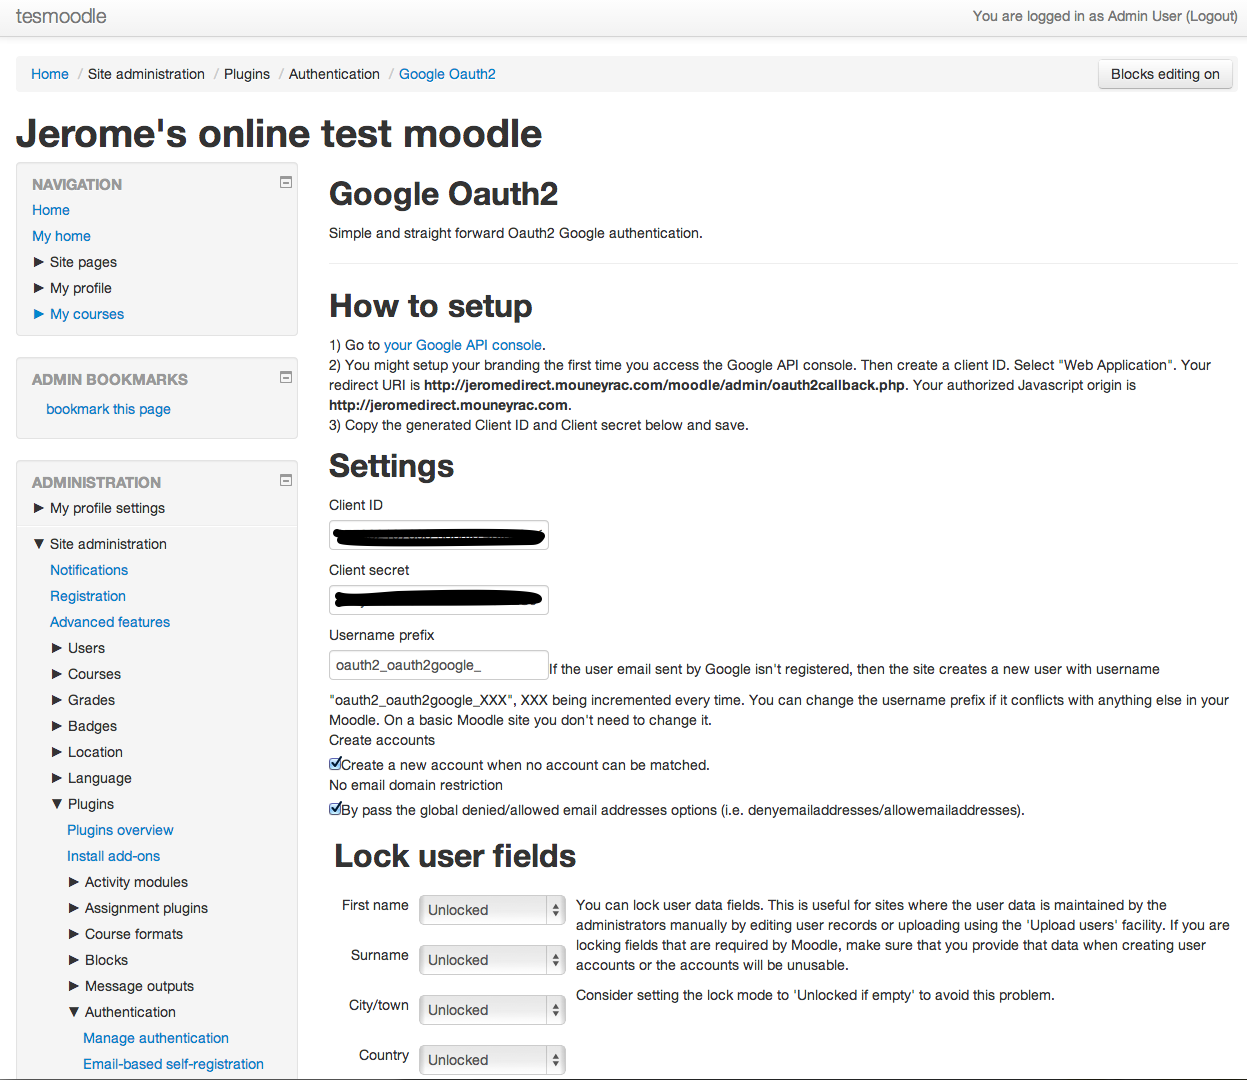This screenshot has height=1080, width=1247.
Task: Expand Assignment plugins node
Action: [x=74, y=908]
